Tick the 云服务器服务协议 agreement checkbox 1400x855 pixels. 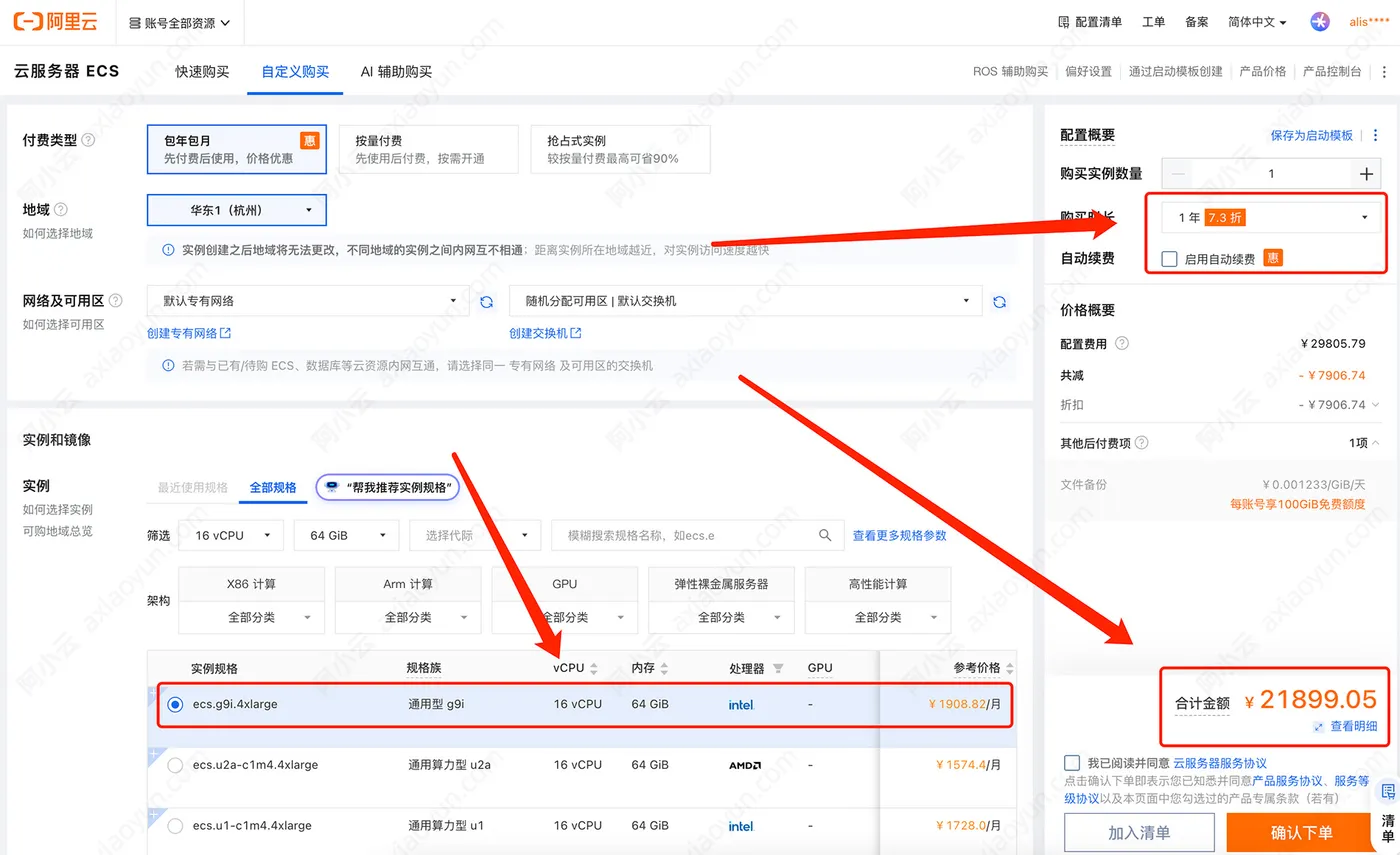[x=1072, y=763]
